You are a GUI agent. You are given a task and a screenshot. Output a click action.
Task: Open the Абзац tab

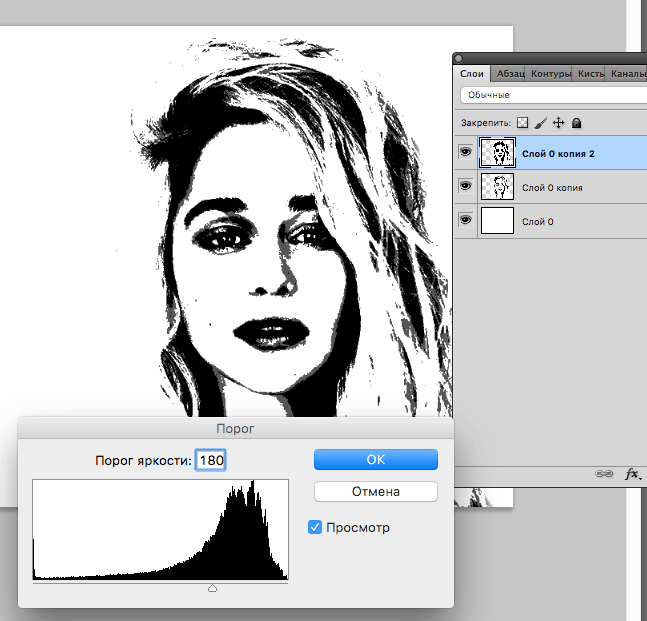509,74
